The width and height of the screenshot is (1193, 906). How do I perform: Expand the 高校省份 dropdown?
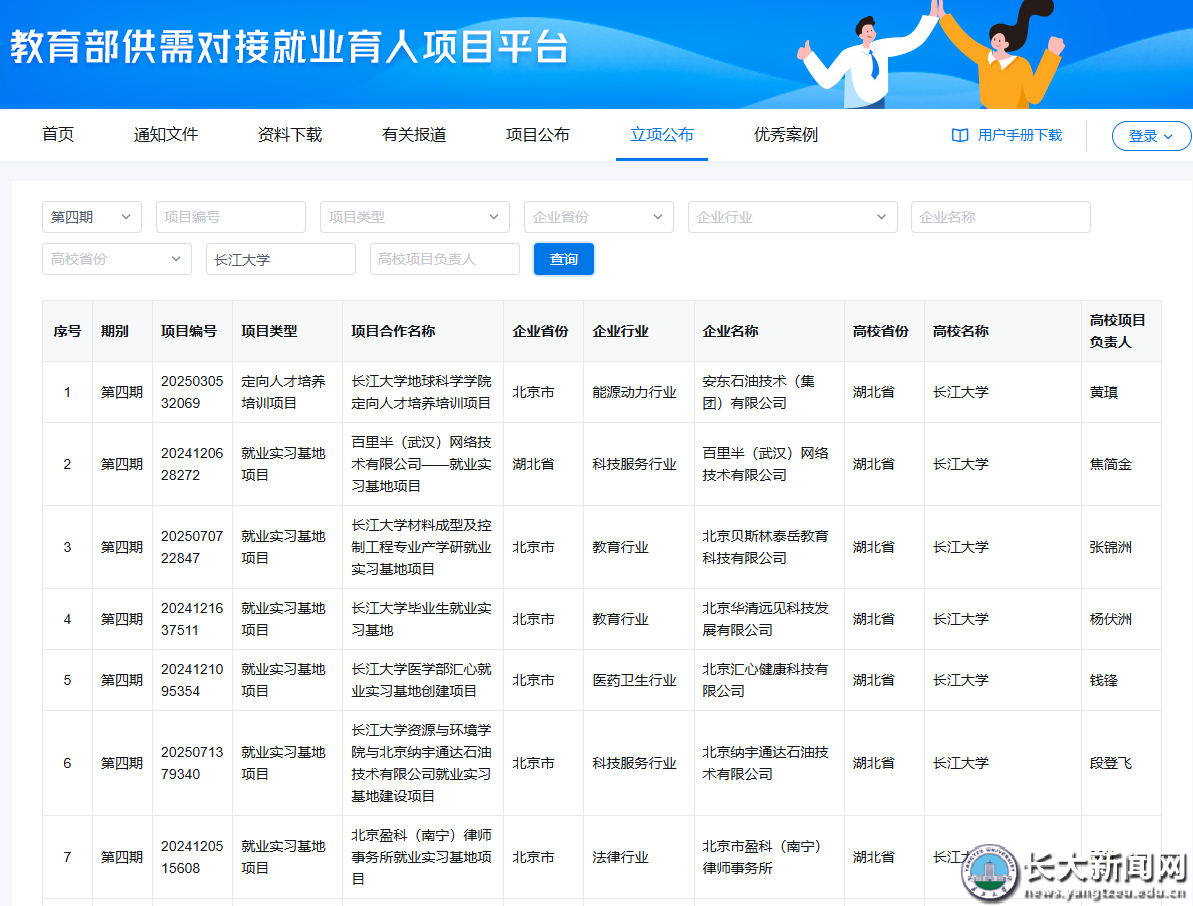[116, 259]
